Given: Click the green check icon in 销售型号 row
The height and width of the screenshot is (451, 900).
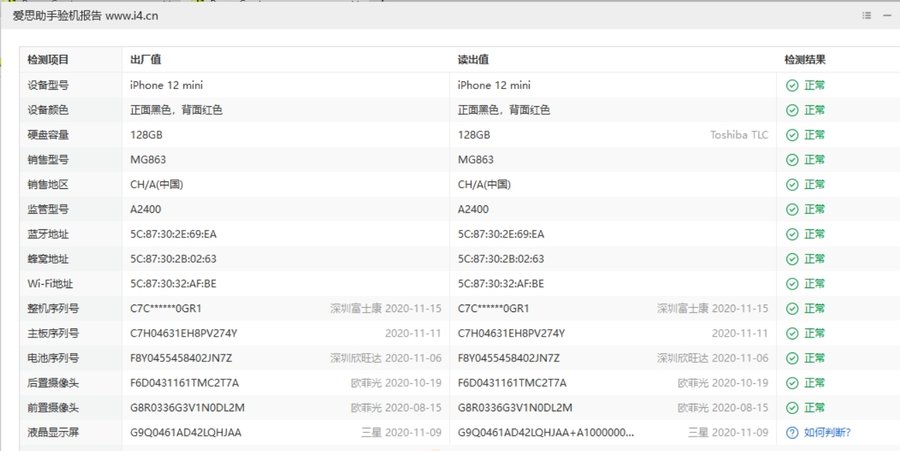Looking at the screenshot, I should click(792, 160).
